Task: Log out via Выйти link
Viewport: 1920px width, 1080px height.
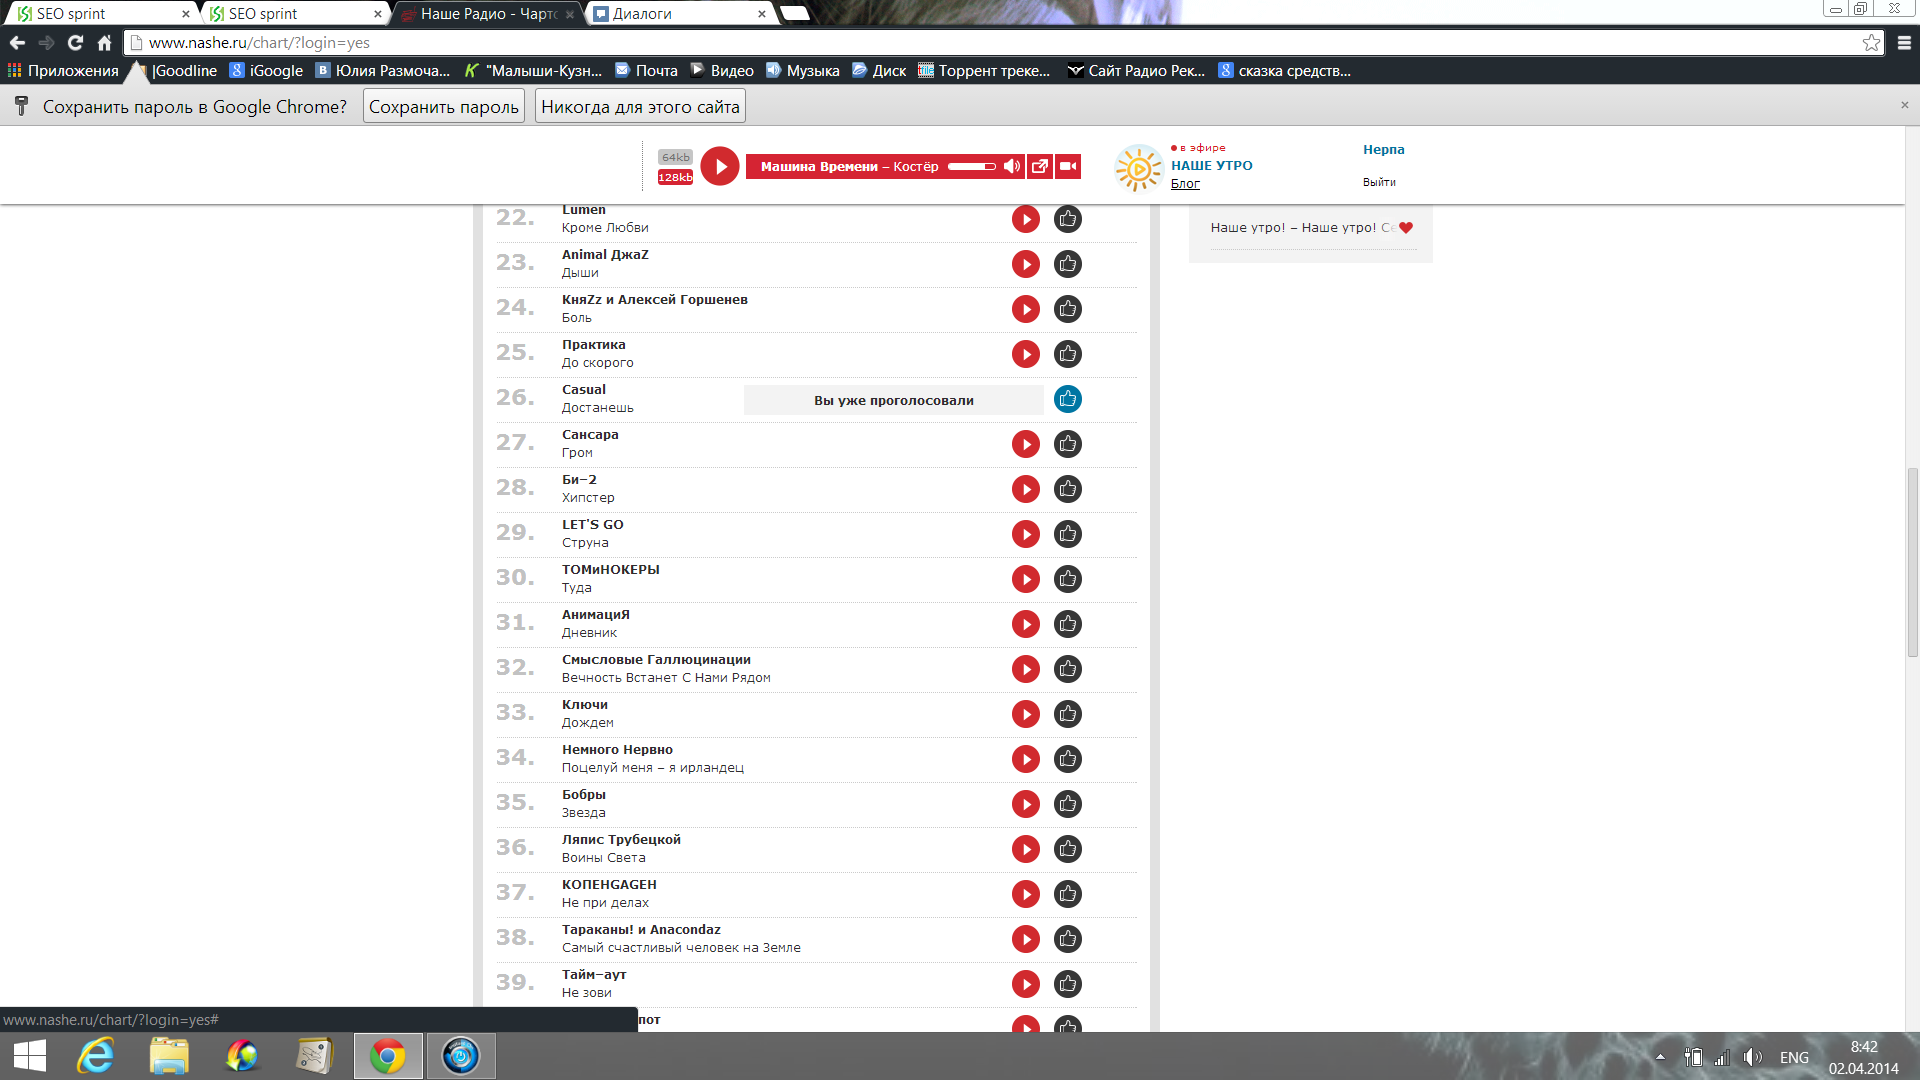Action: coord(1379,182)
